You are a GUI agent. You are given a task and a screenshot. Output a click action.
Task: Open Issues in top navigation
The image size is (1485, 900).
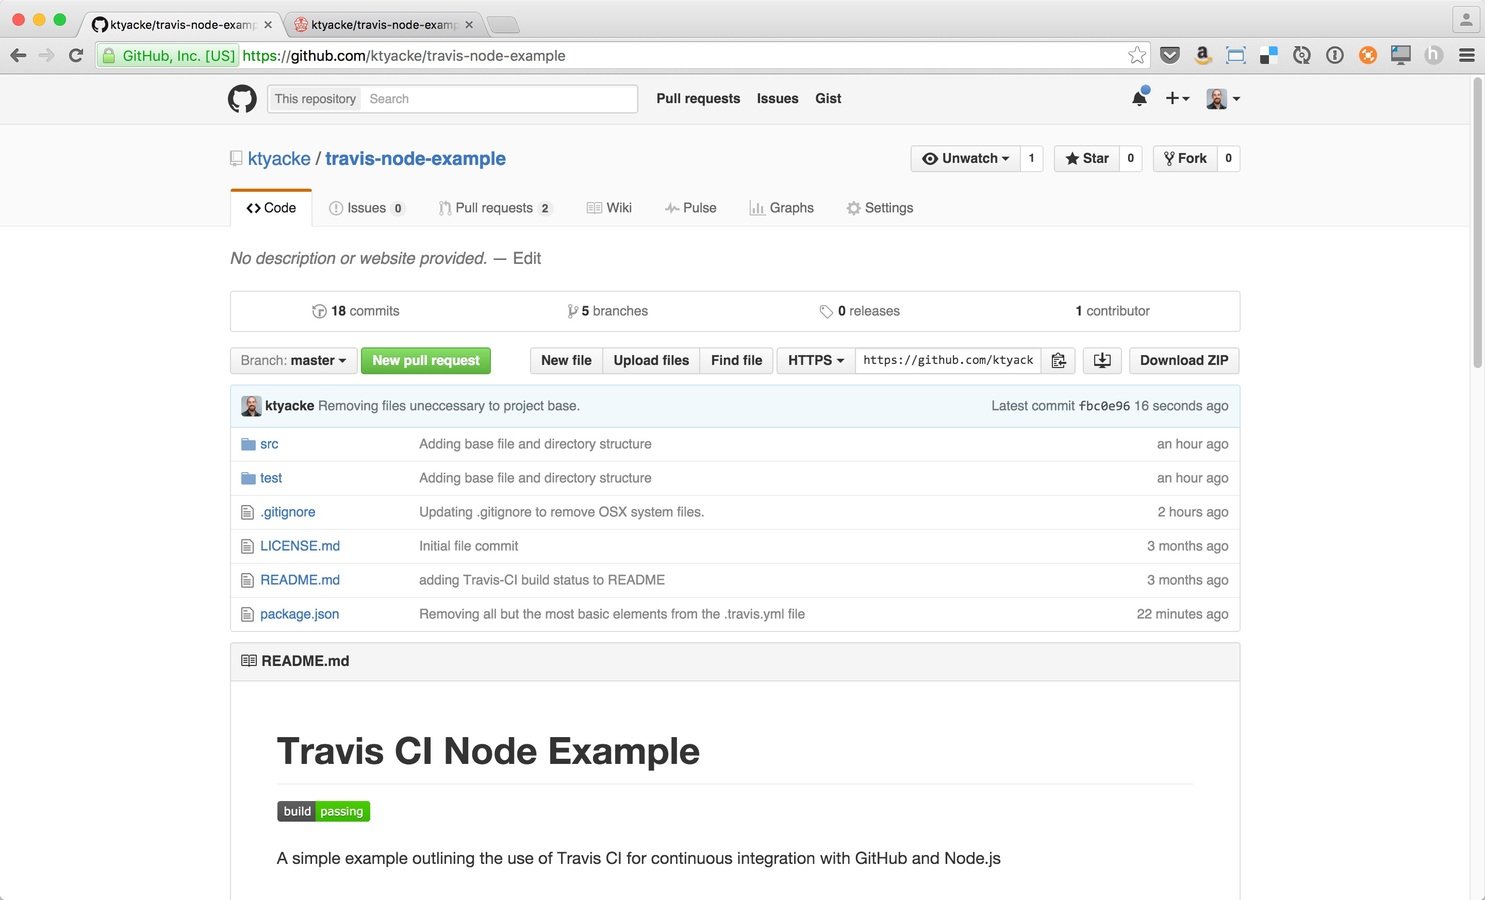(777, 98)
